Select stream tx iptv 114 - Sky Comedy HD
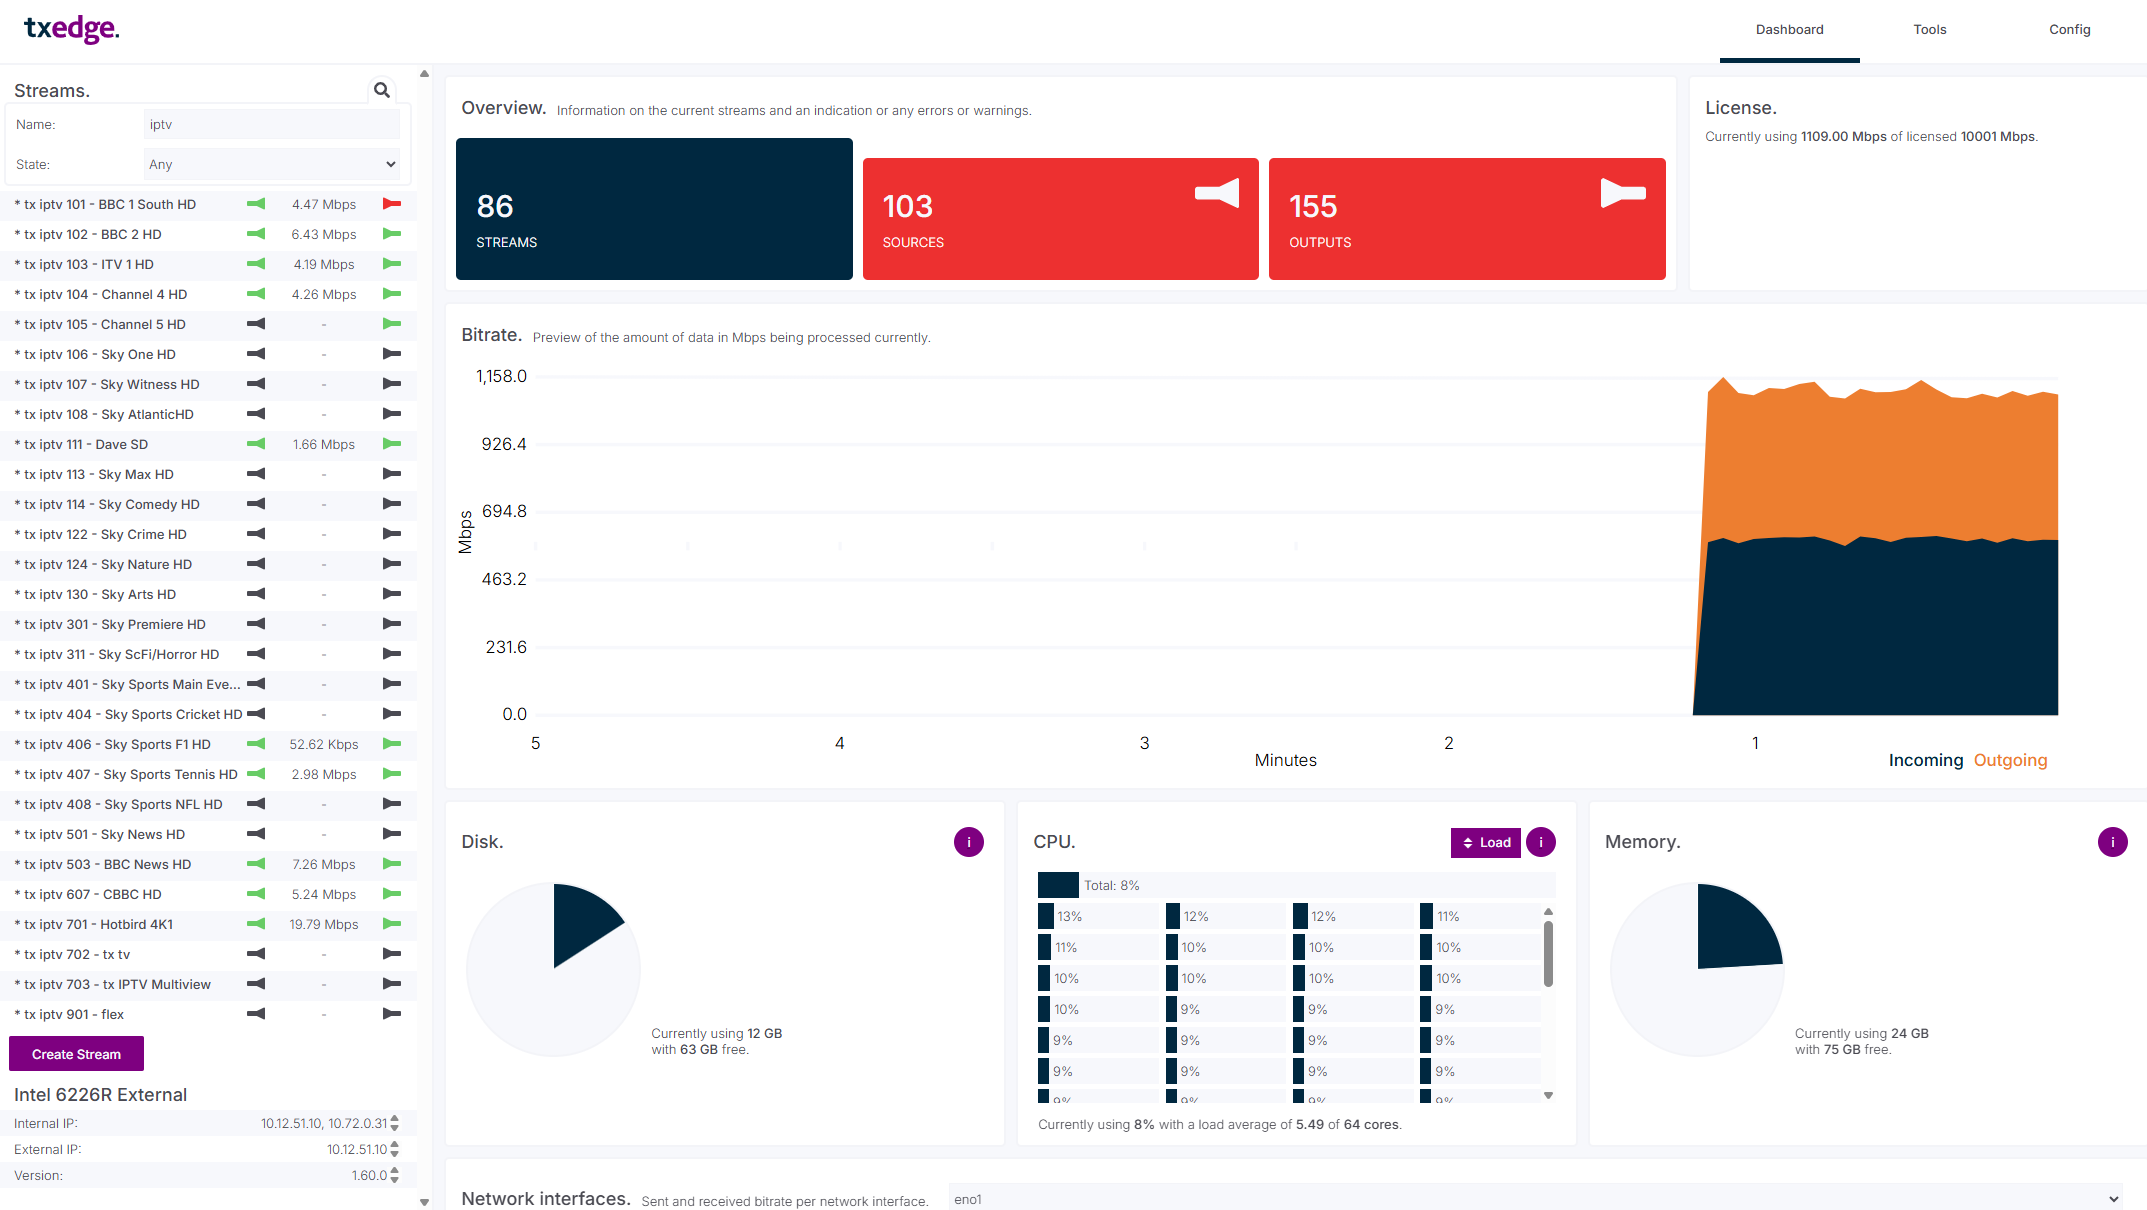 pyautogui.click(x=107, y=504)
